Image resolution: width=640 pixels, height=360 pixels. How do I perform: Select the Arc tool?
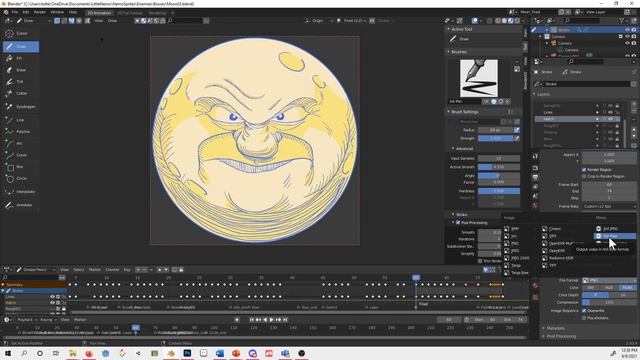click(20, 144)
